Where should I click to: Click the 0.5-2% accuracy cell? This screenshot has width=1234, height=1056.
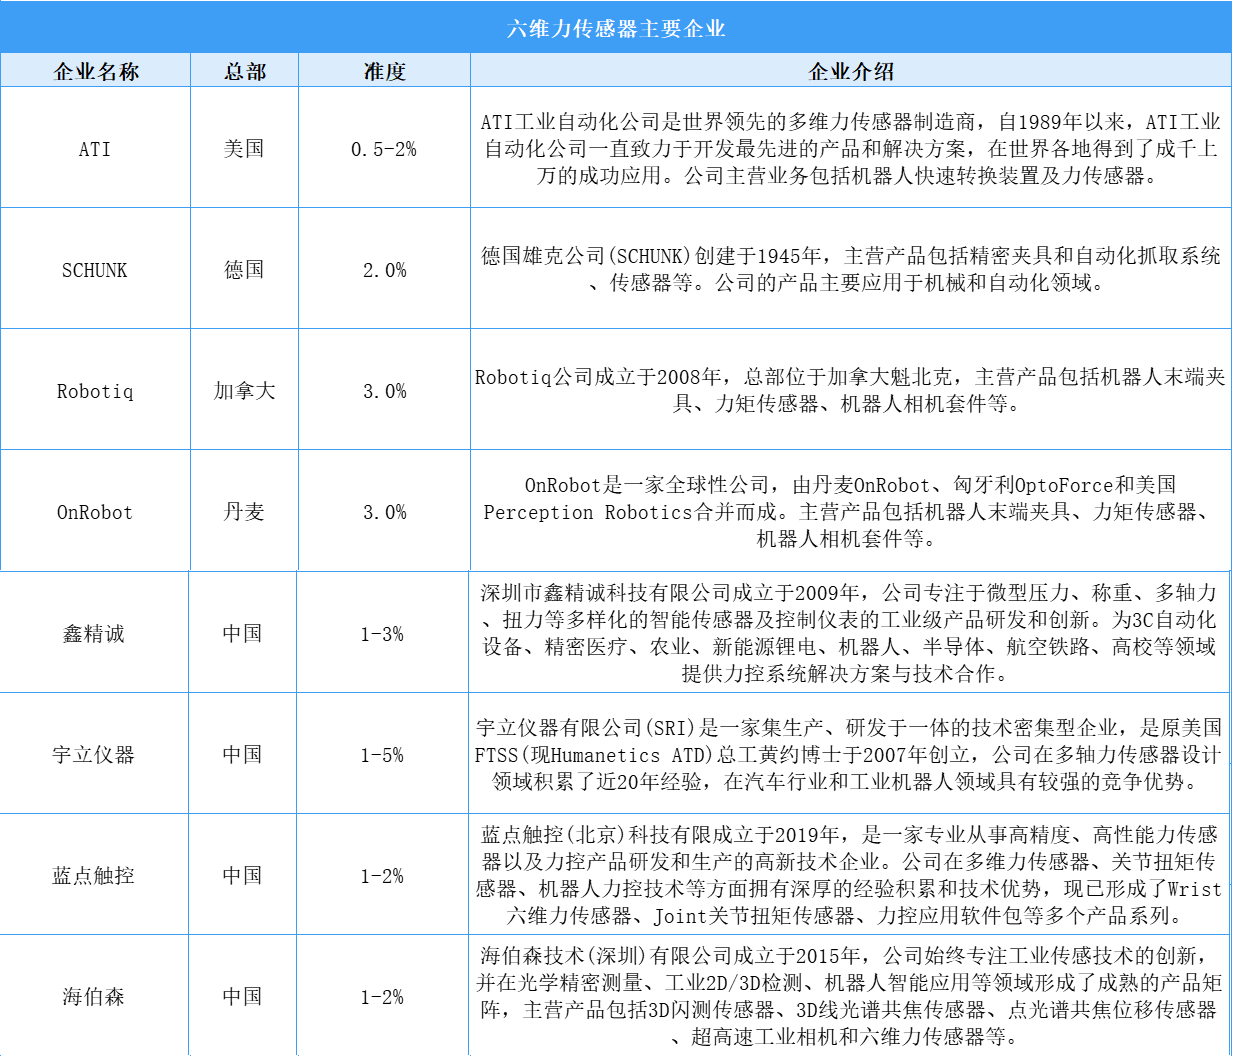tap(385, 148)
